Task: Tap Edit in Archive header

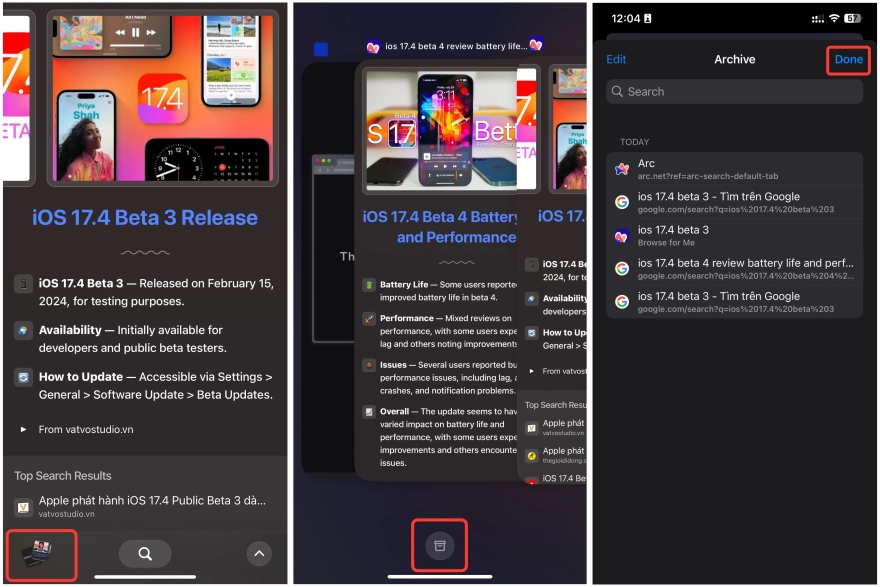Action: click(x=616, y=60)
